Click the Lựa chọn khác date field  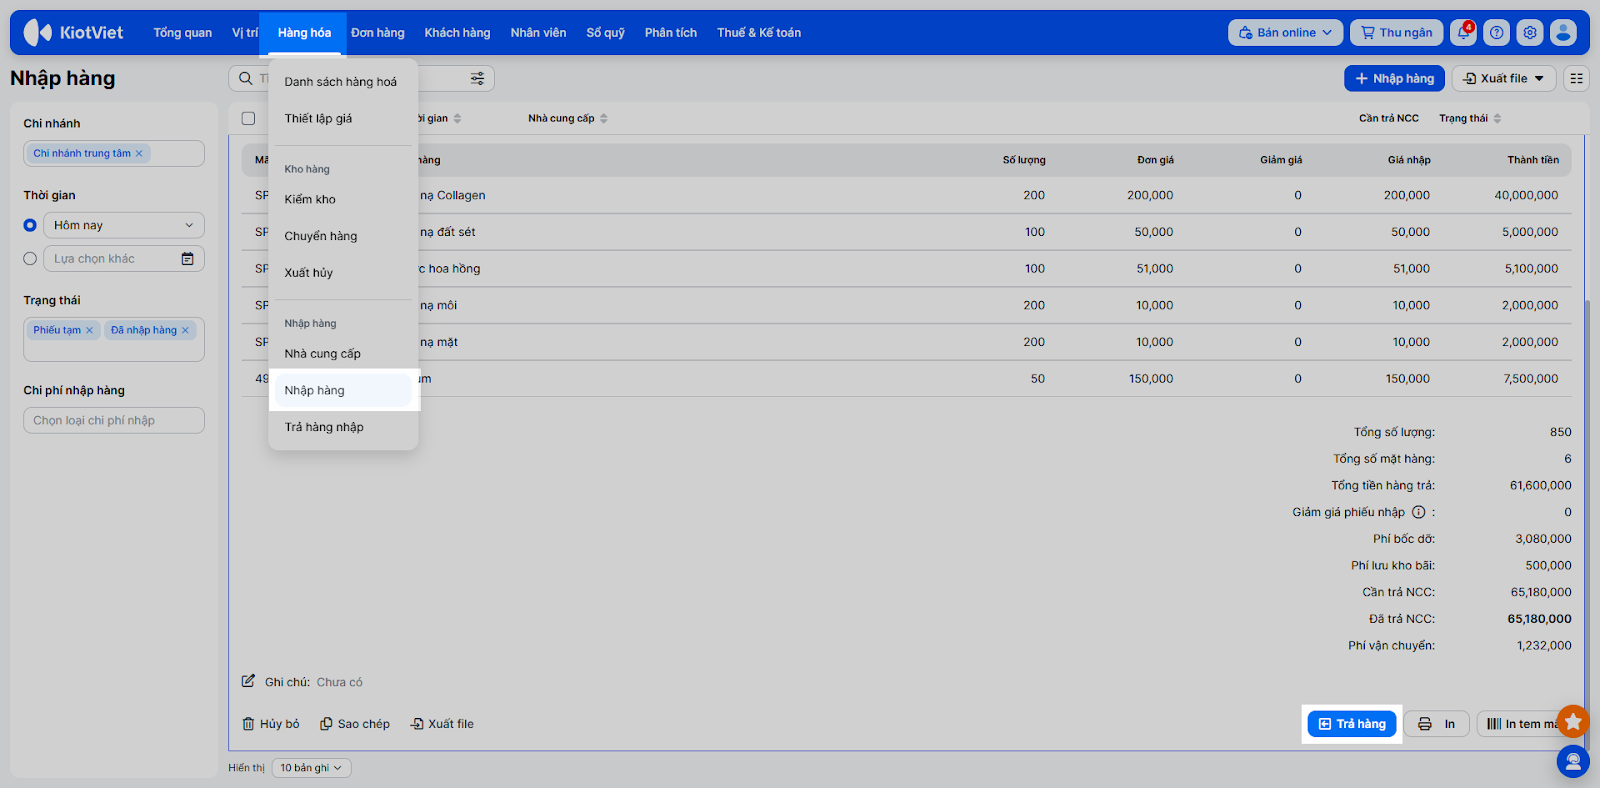(x=124, y=258)
